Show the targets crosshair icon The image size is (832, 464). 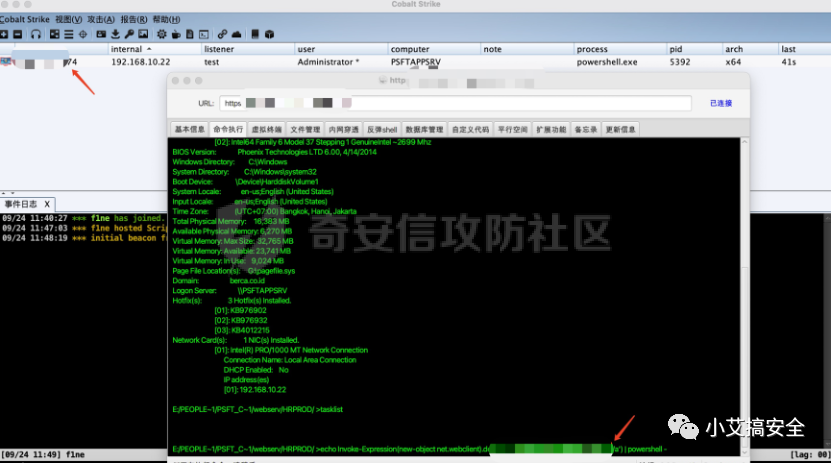click(x=83, y=35)
